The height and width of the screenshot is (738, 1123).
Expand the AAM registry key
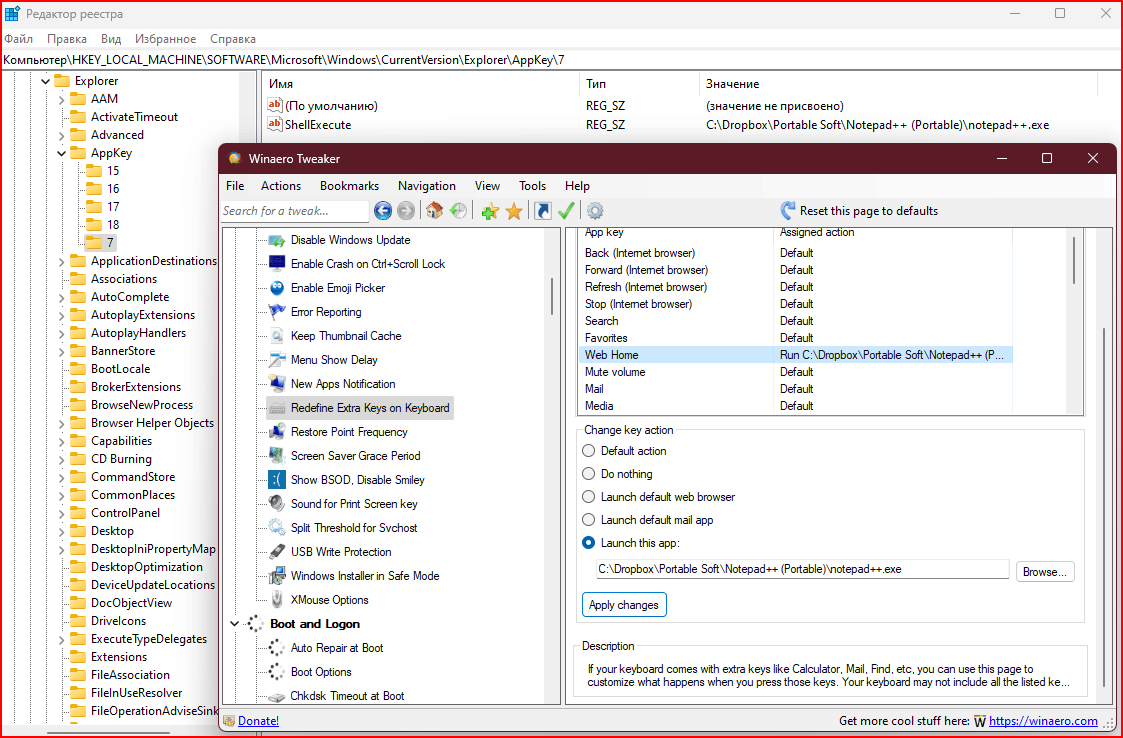point(62,99)
